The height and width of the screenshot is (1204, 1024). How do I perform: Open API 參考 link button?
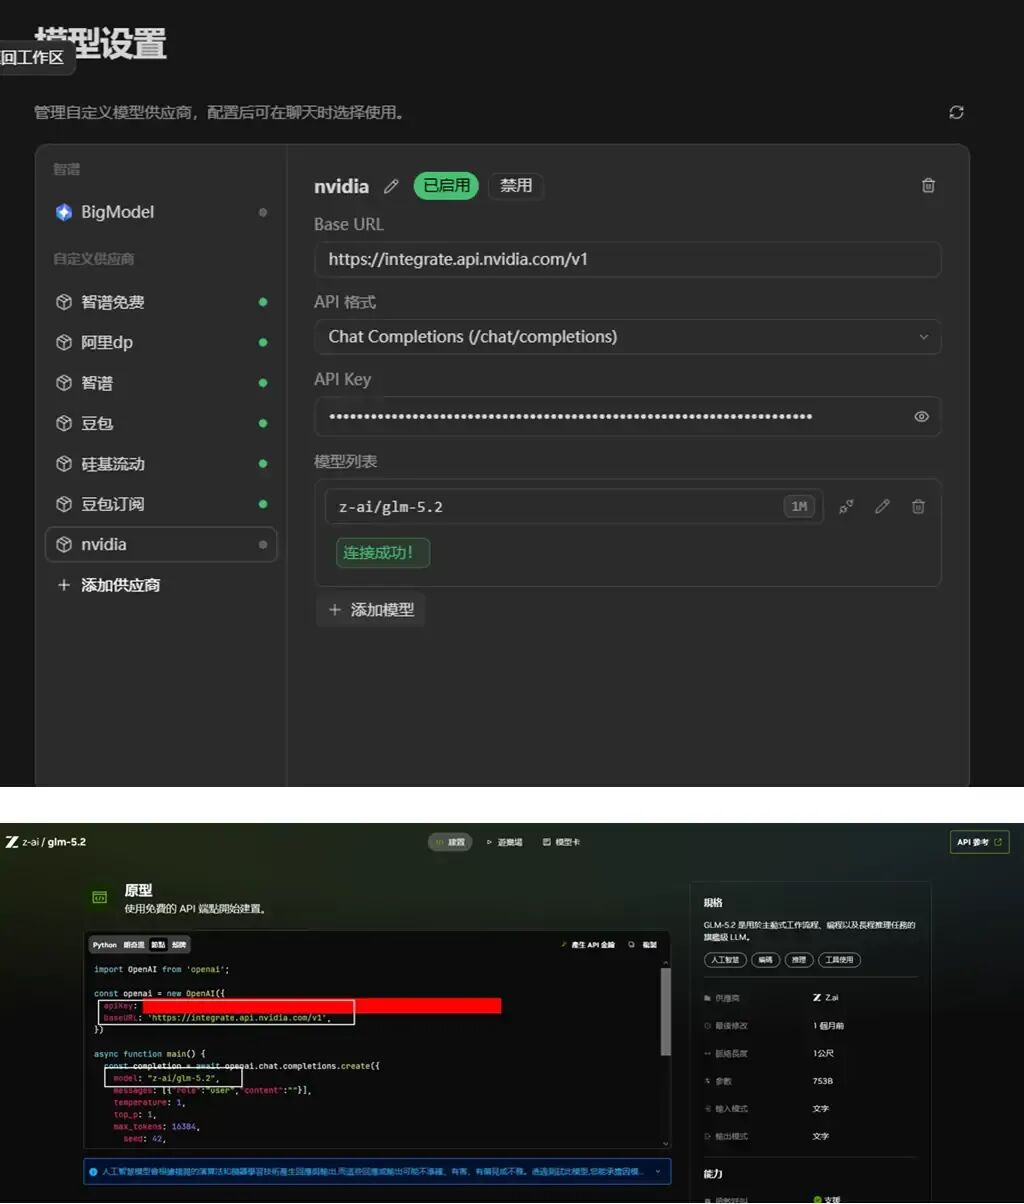point(979,842)
